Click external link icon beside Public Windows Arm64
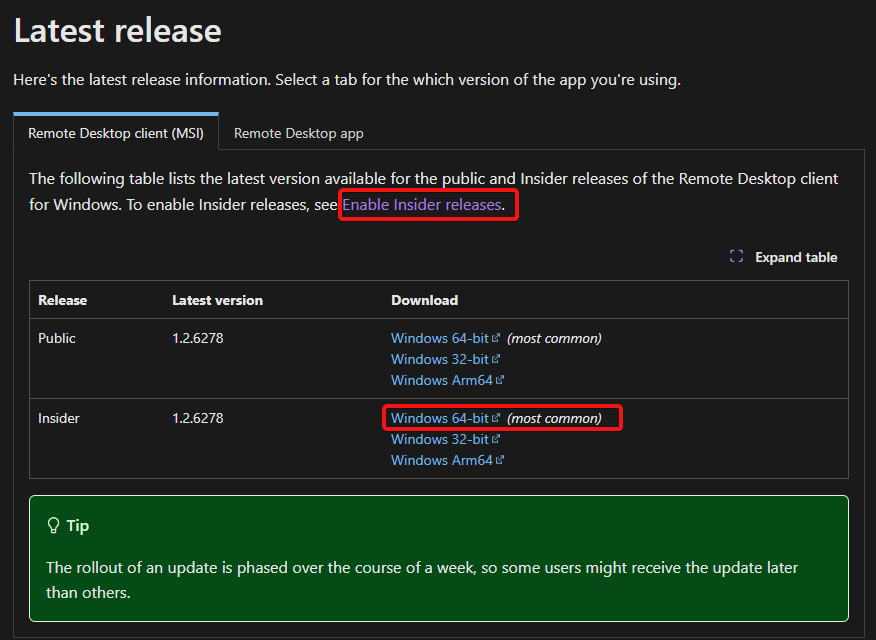This screenshot has width=876, height=640. pyautogui.click(x=499, y=380)
